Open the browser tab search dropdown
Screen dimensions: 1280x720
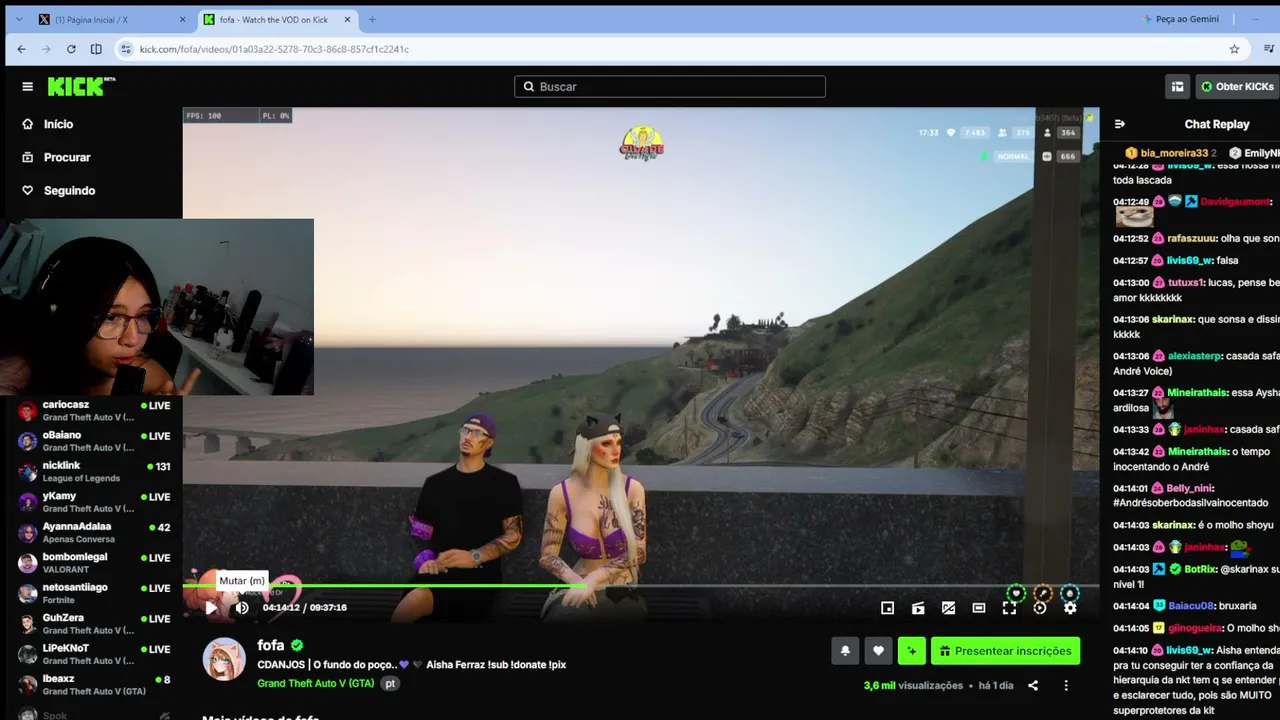[19, 19]
